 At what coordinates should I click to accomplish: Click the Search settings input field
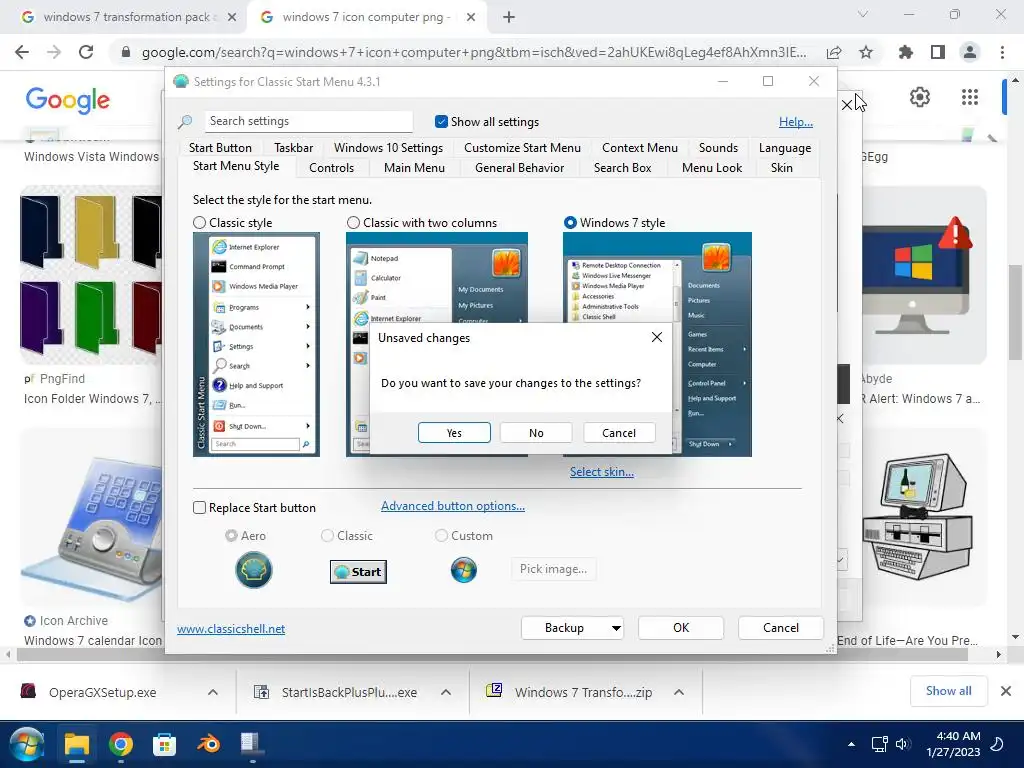pos(308,121)
